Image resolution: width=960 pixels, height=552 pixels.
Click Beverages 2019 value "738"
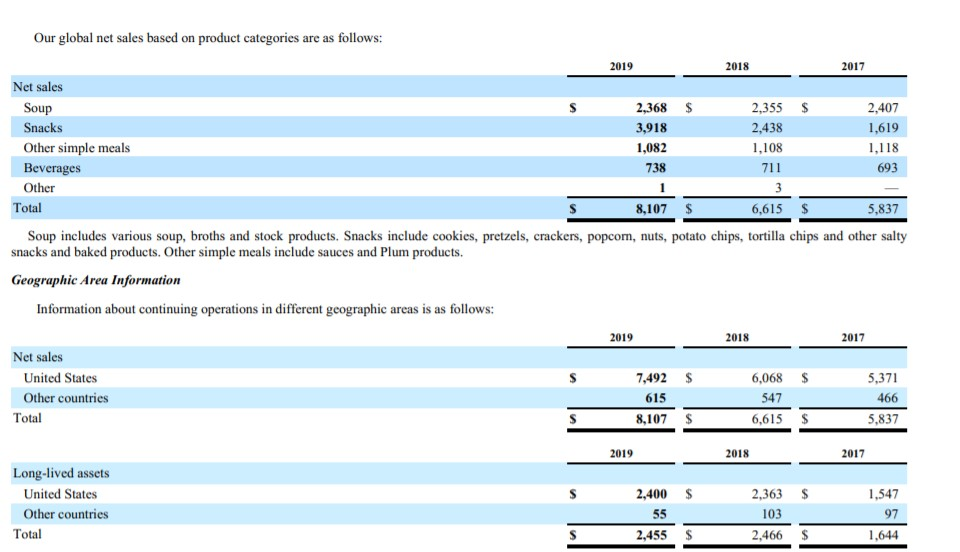(656, 168)
